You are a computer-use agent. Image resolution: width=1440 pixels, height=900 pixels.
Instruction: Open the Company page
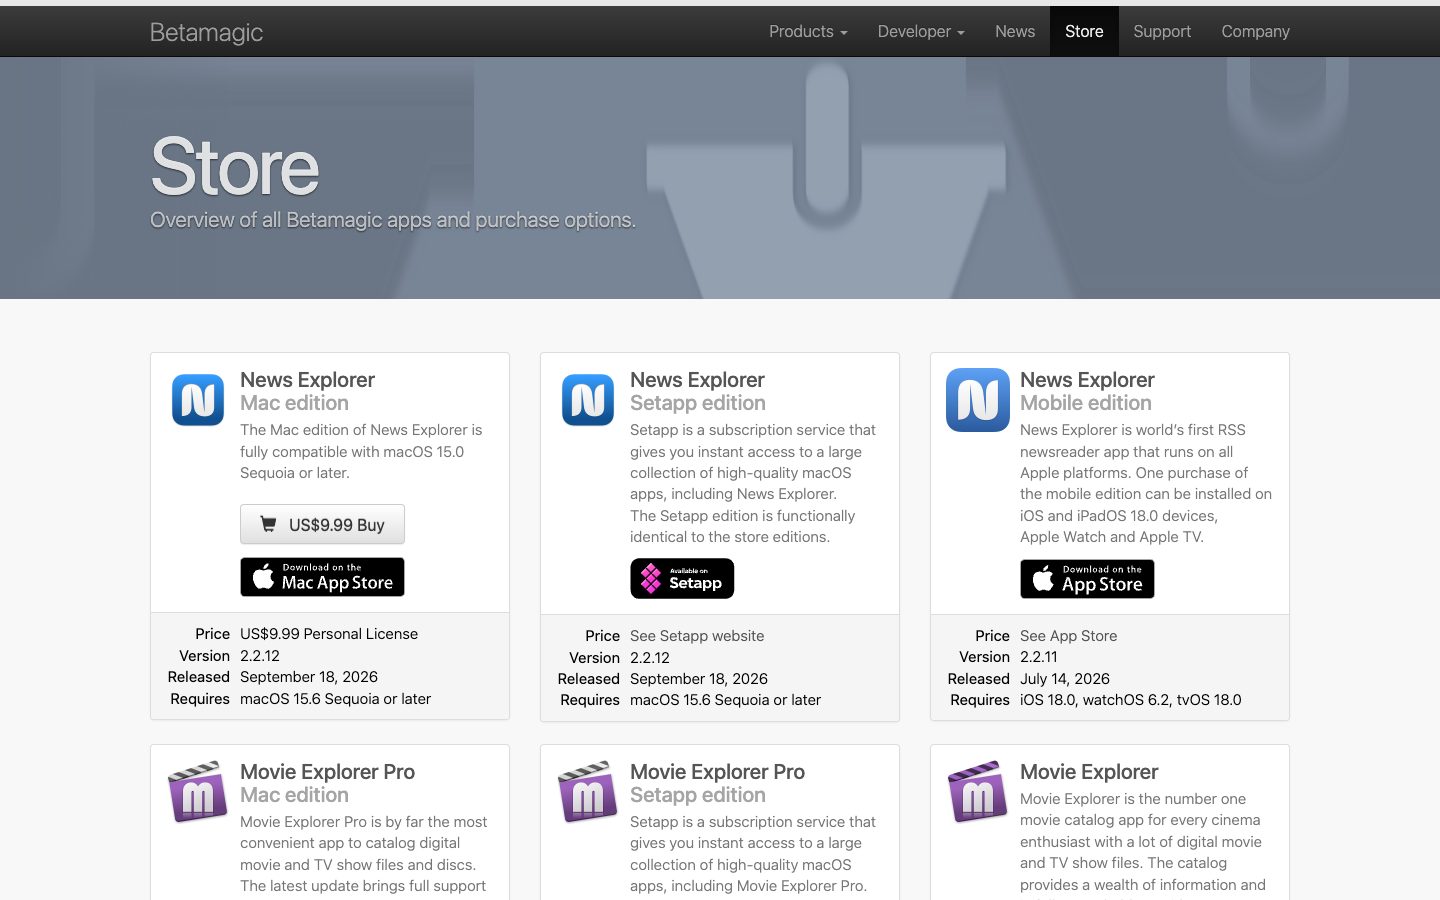pyautogui.click(x=1255, y=31)
